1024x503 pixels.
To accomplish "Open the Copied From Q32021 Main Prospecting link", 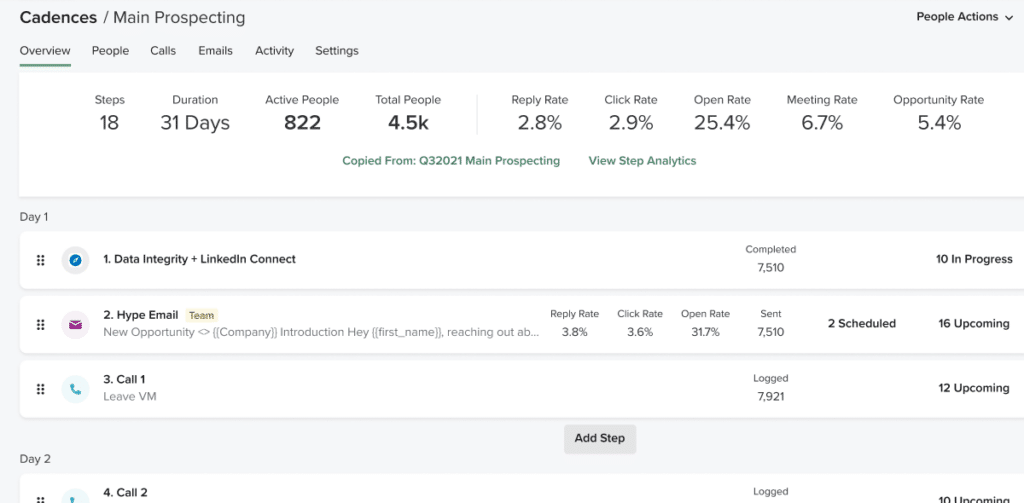I will click(x=451, y=161).
